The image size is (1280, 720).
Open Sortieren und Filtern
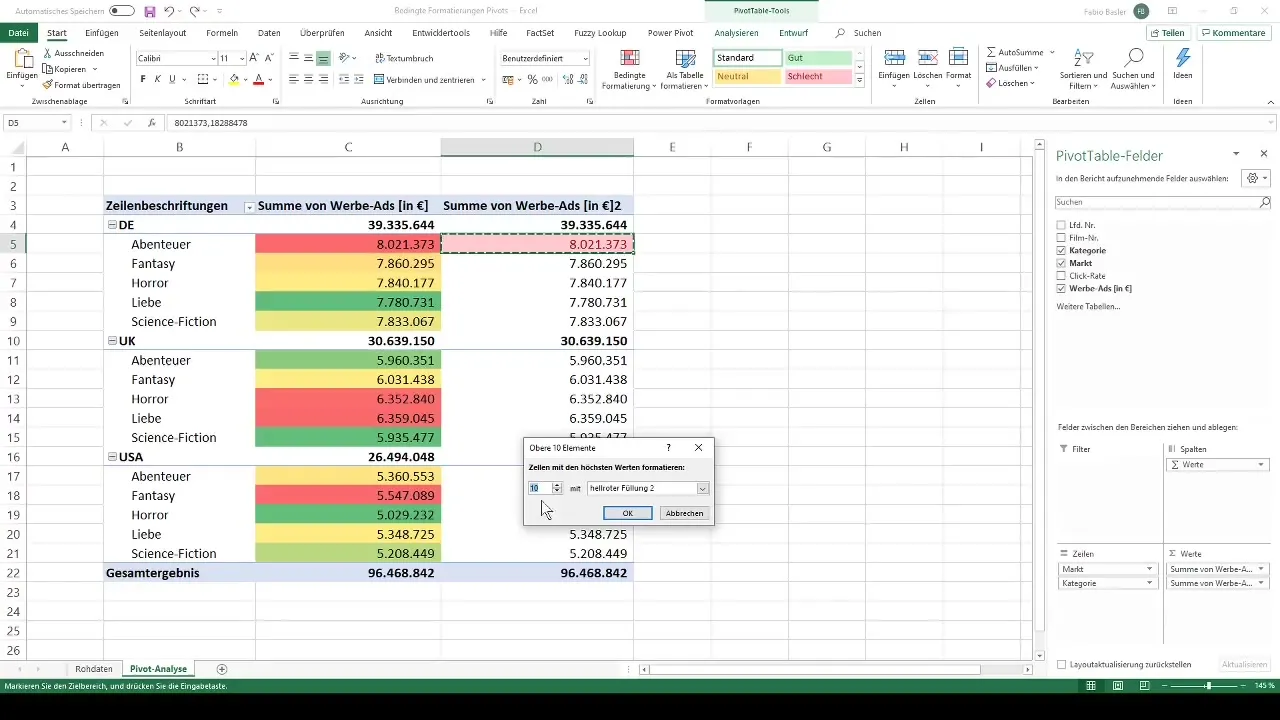pyautogui.click(x=1084, y=68)
